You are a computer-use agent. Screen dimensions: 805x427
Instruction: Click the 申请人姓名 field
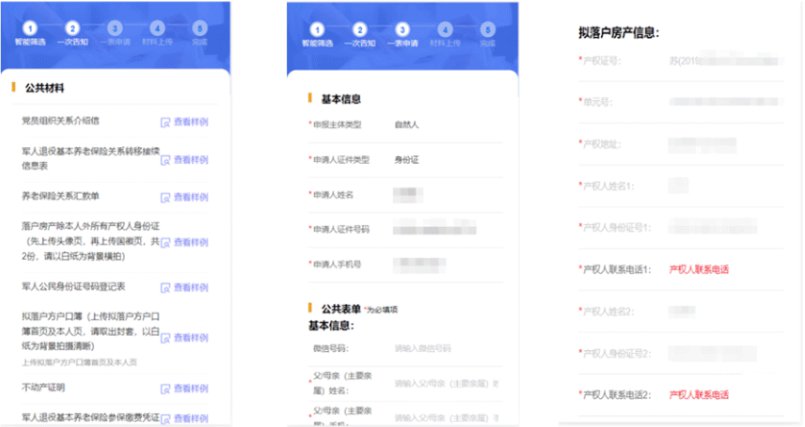click(x=406, y=195)
